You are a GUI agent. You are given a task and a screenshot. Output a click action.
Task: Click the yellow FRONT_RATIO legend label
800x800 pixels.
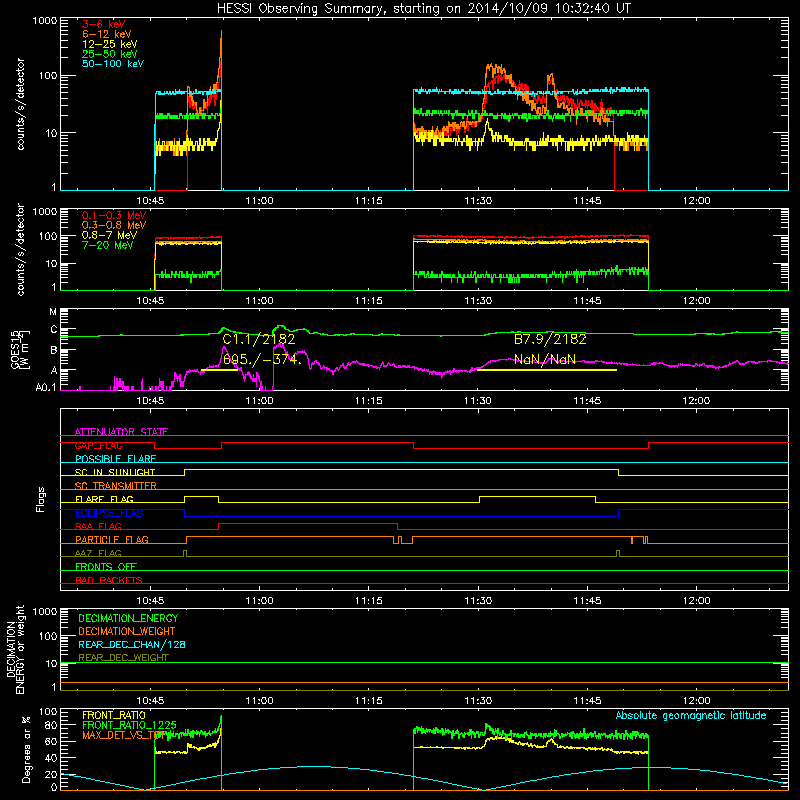114,715
